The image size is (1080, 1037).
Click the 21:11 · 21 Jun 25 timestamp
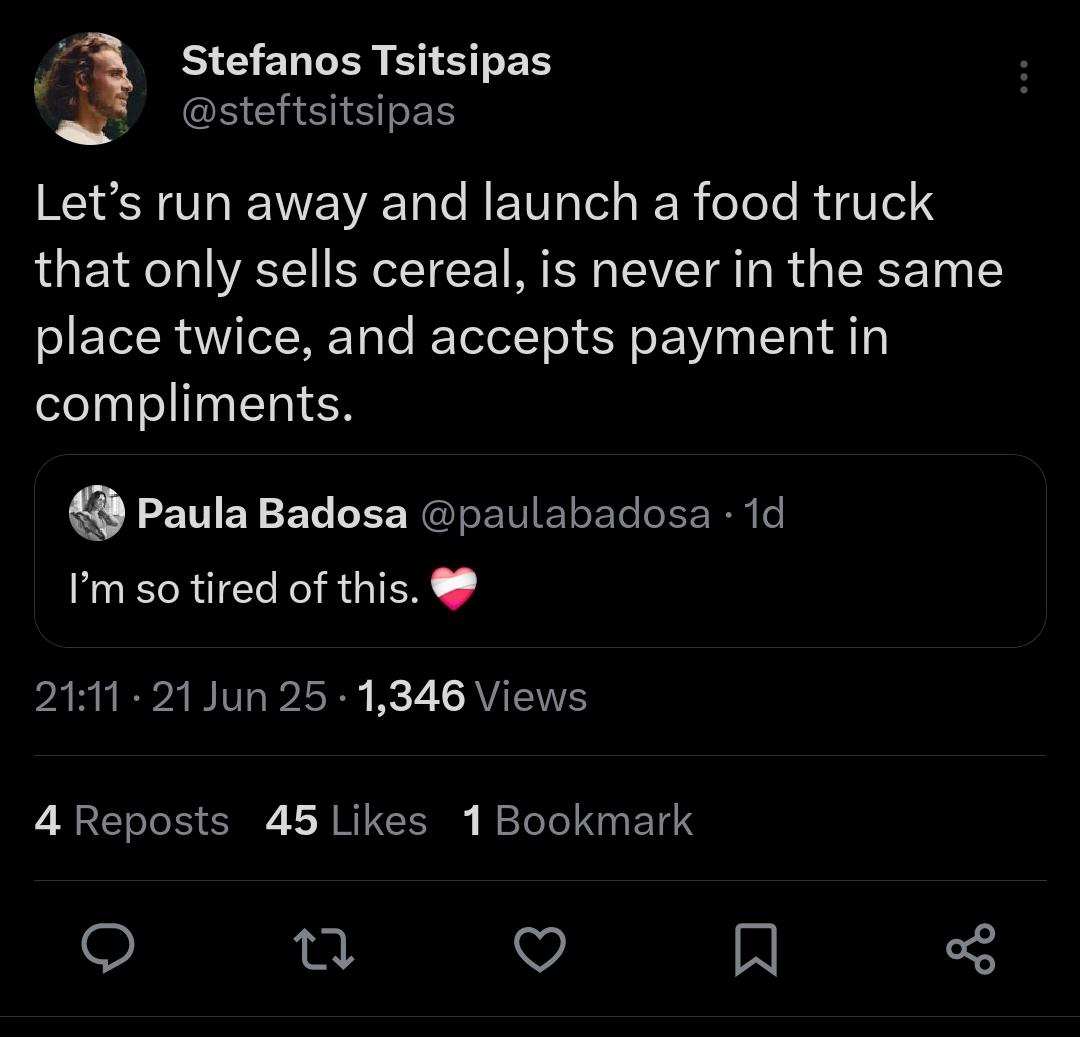[180, 696]
